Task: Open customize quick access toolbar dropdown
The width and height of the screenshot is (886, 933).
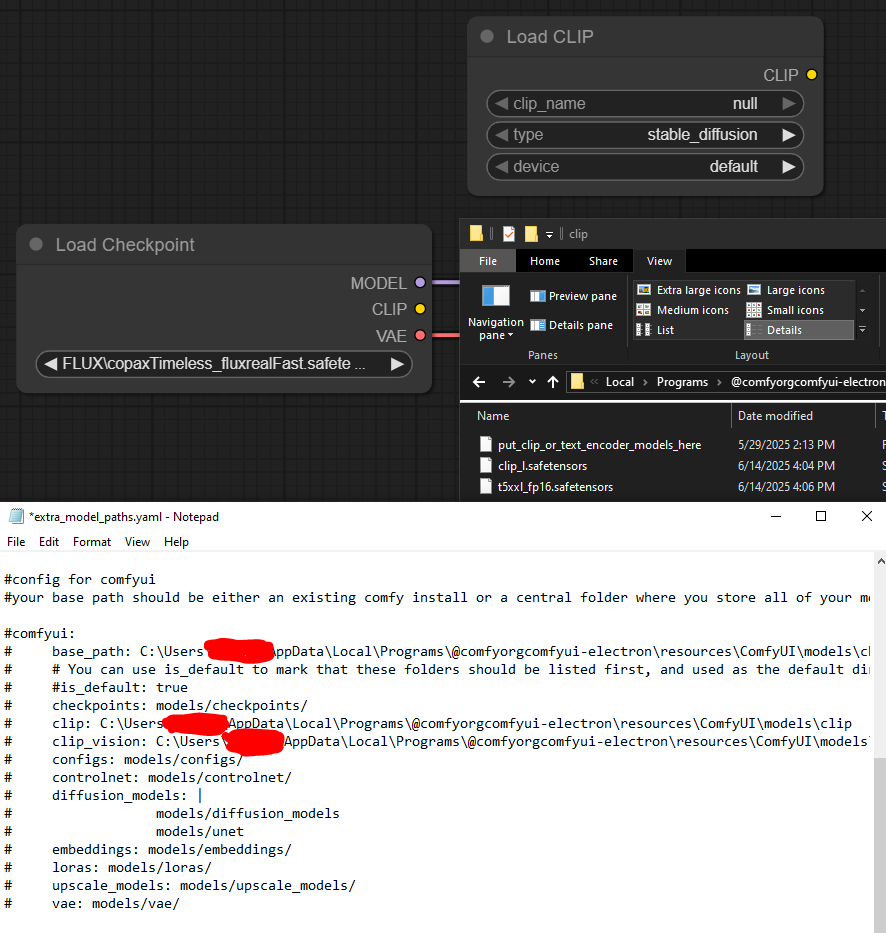Action: [x=549, y=234]
